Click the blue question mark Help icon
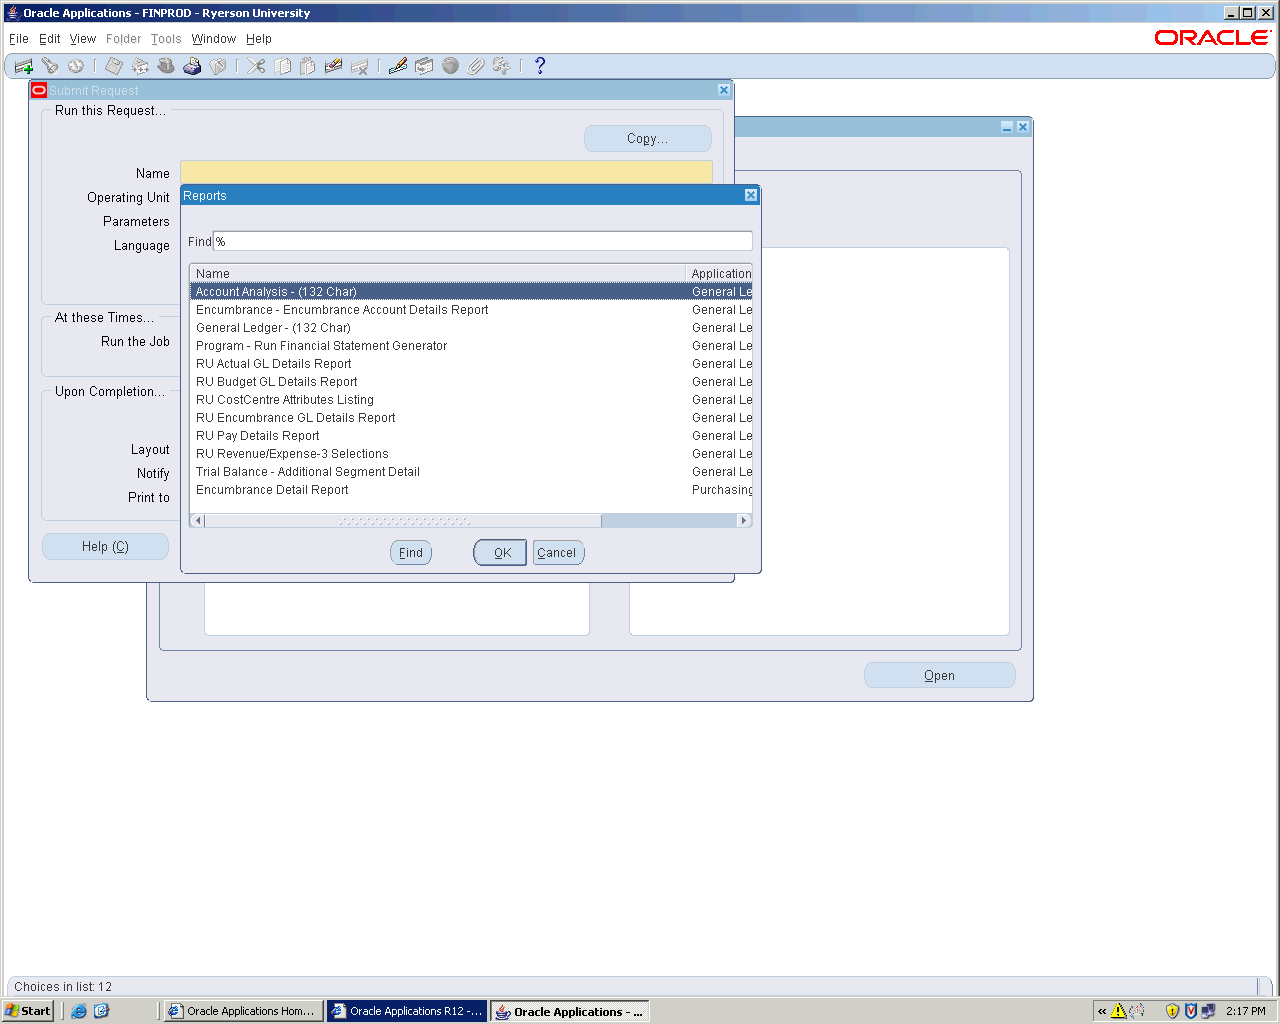 540,66
